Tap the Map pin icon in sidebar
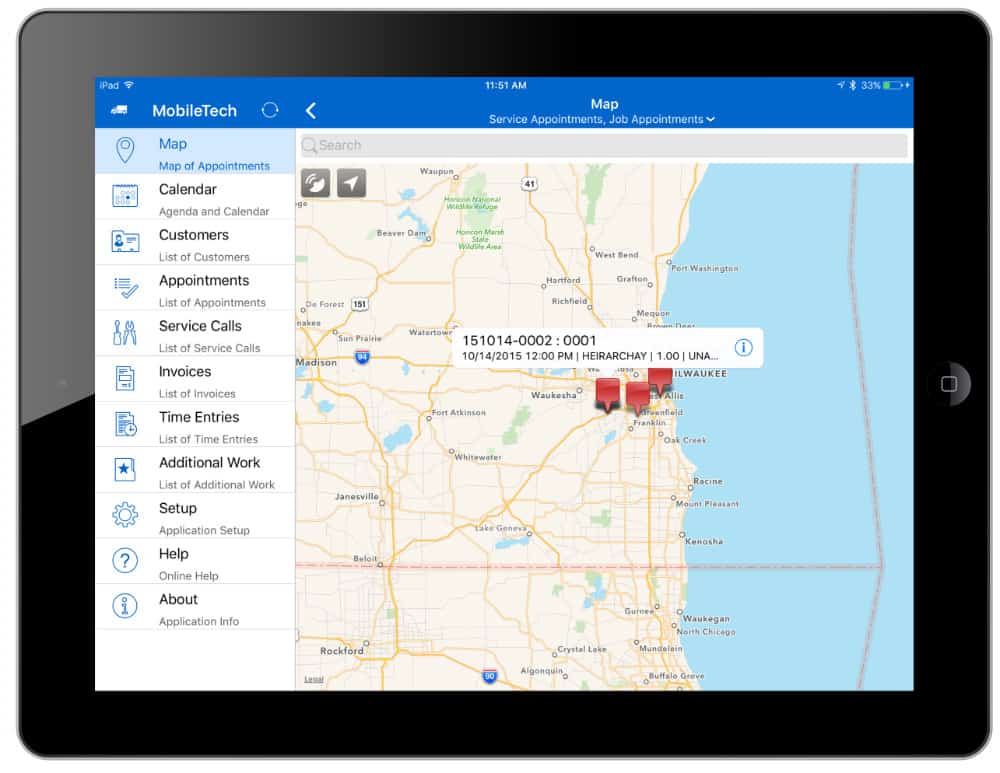 coord(125,151)
